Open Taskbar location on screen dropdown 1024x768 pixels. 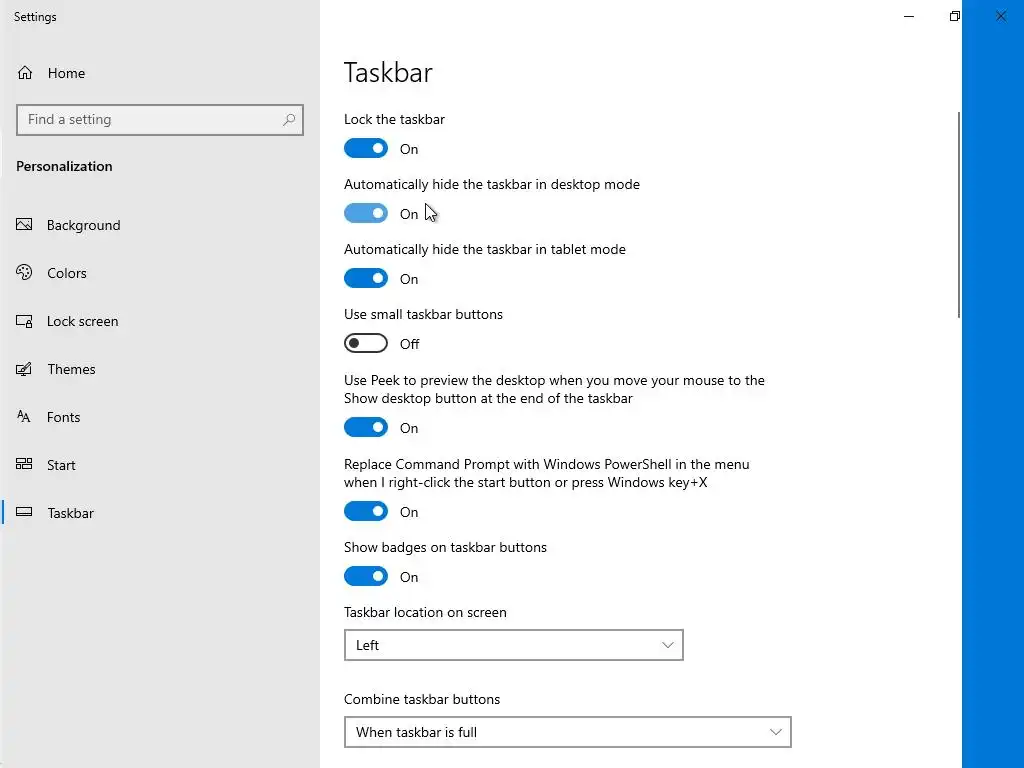(513, 645)
